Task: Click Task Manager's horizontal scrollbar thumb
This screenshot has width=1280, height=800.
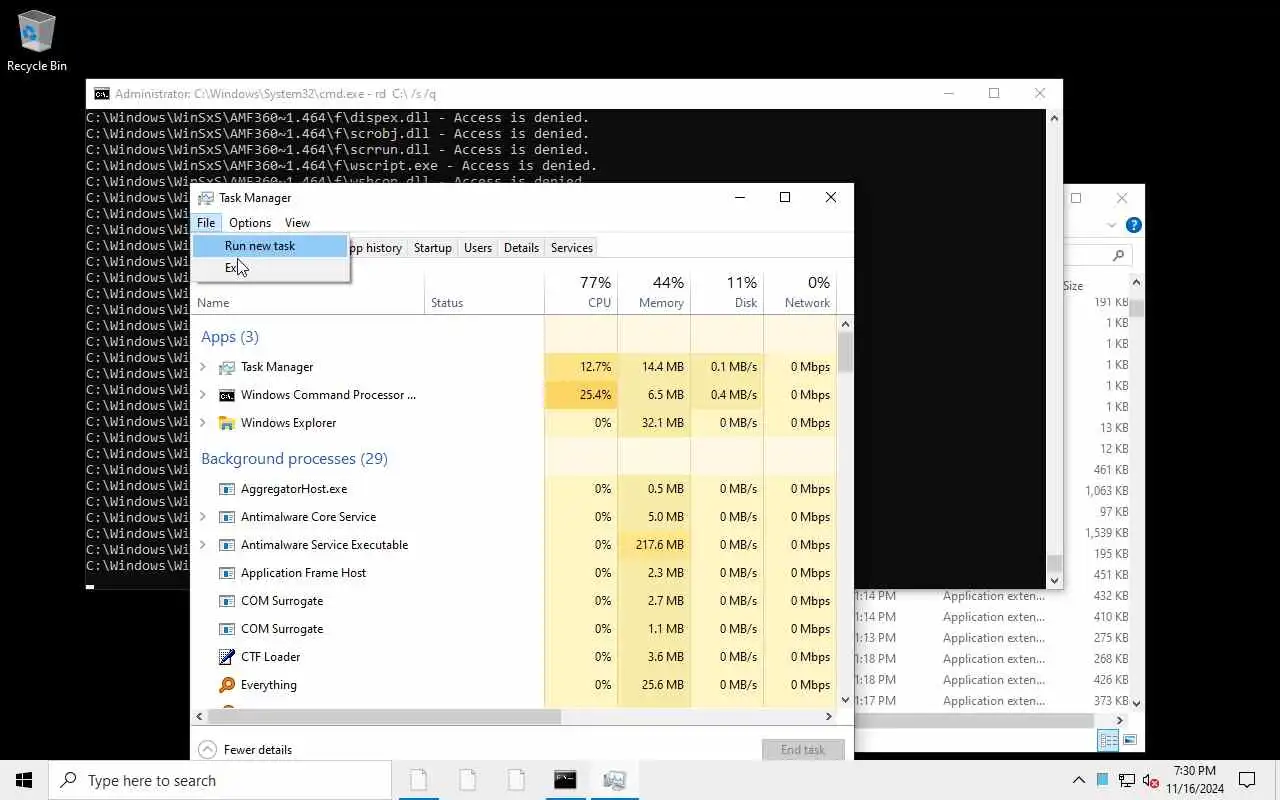Action: click(x=384, y=717)
